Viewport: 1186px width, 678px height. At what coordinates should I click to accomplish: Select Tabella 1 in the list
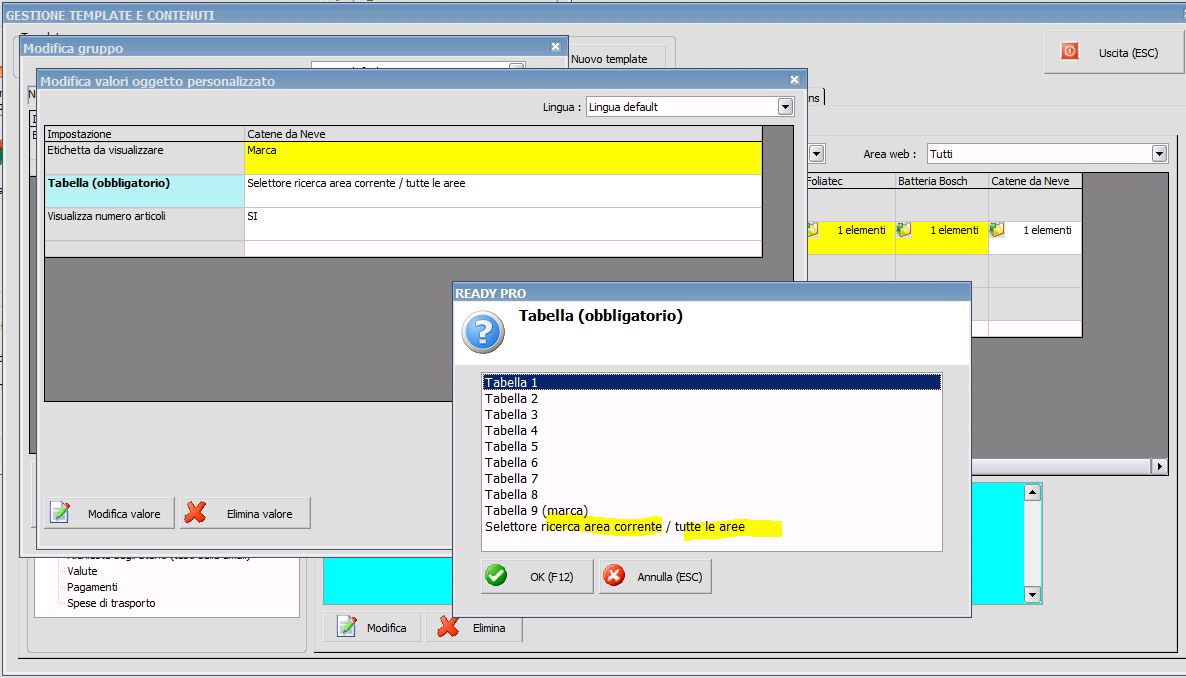click(x=712, y=382)
